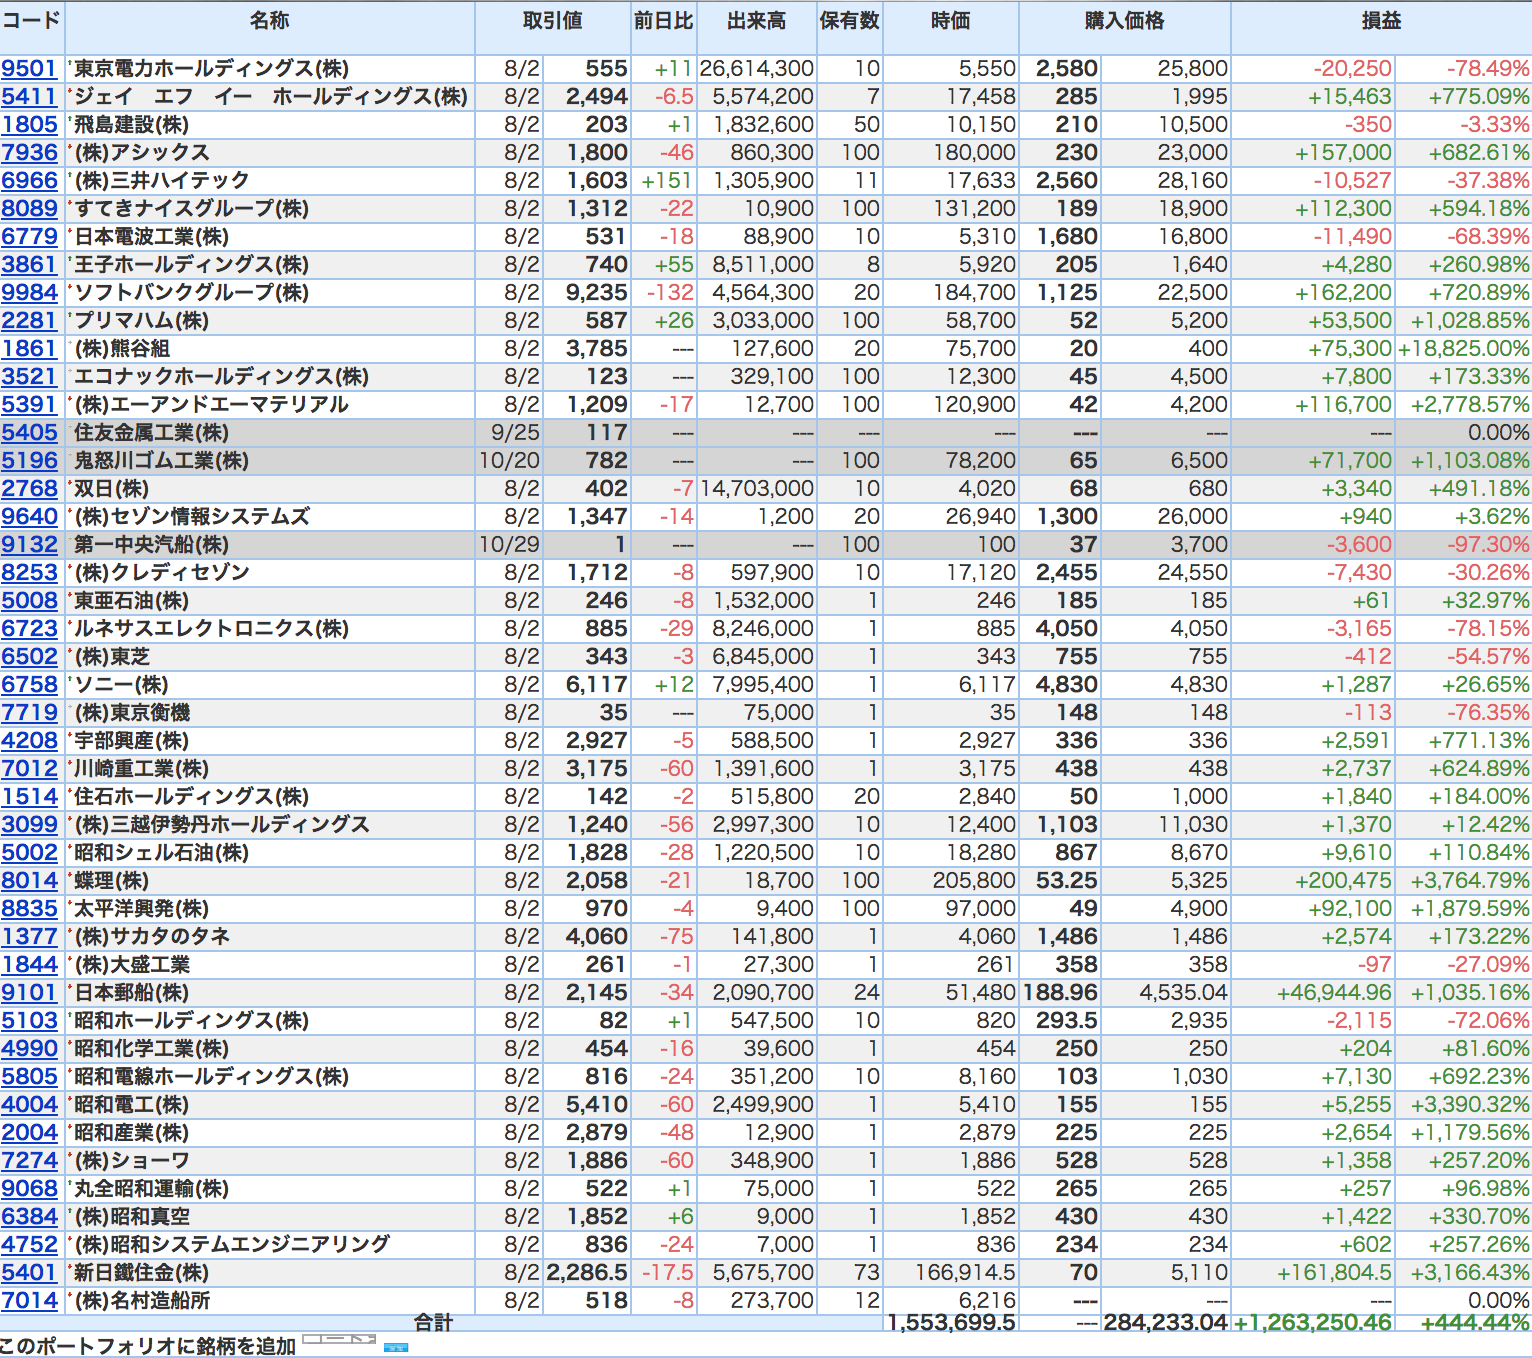Screen dimensions: 1532x1358
Task: Select the label このポートフォリオに銘柄を追加
Action: (x=148, y=1346)
